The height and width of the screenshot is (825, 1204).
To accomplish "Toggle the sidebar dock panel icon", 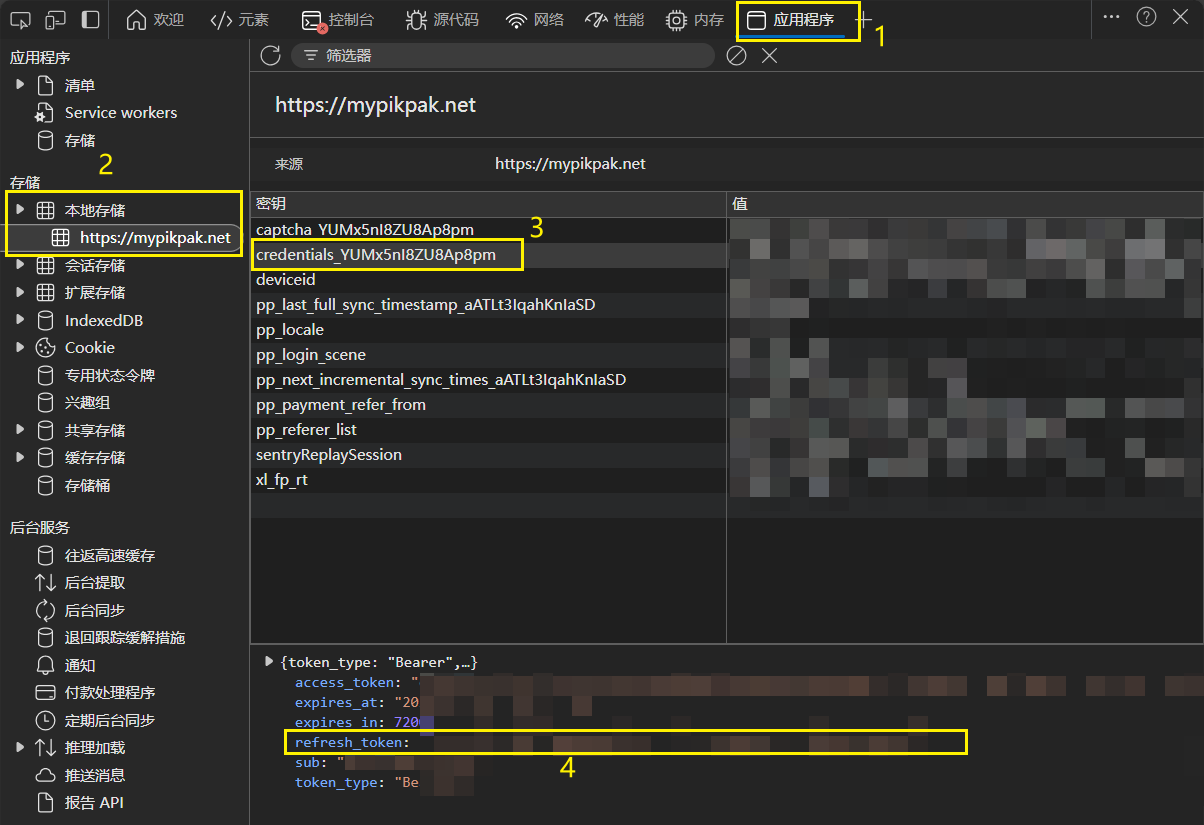I will coord(90,19).
